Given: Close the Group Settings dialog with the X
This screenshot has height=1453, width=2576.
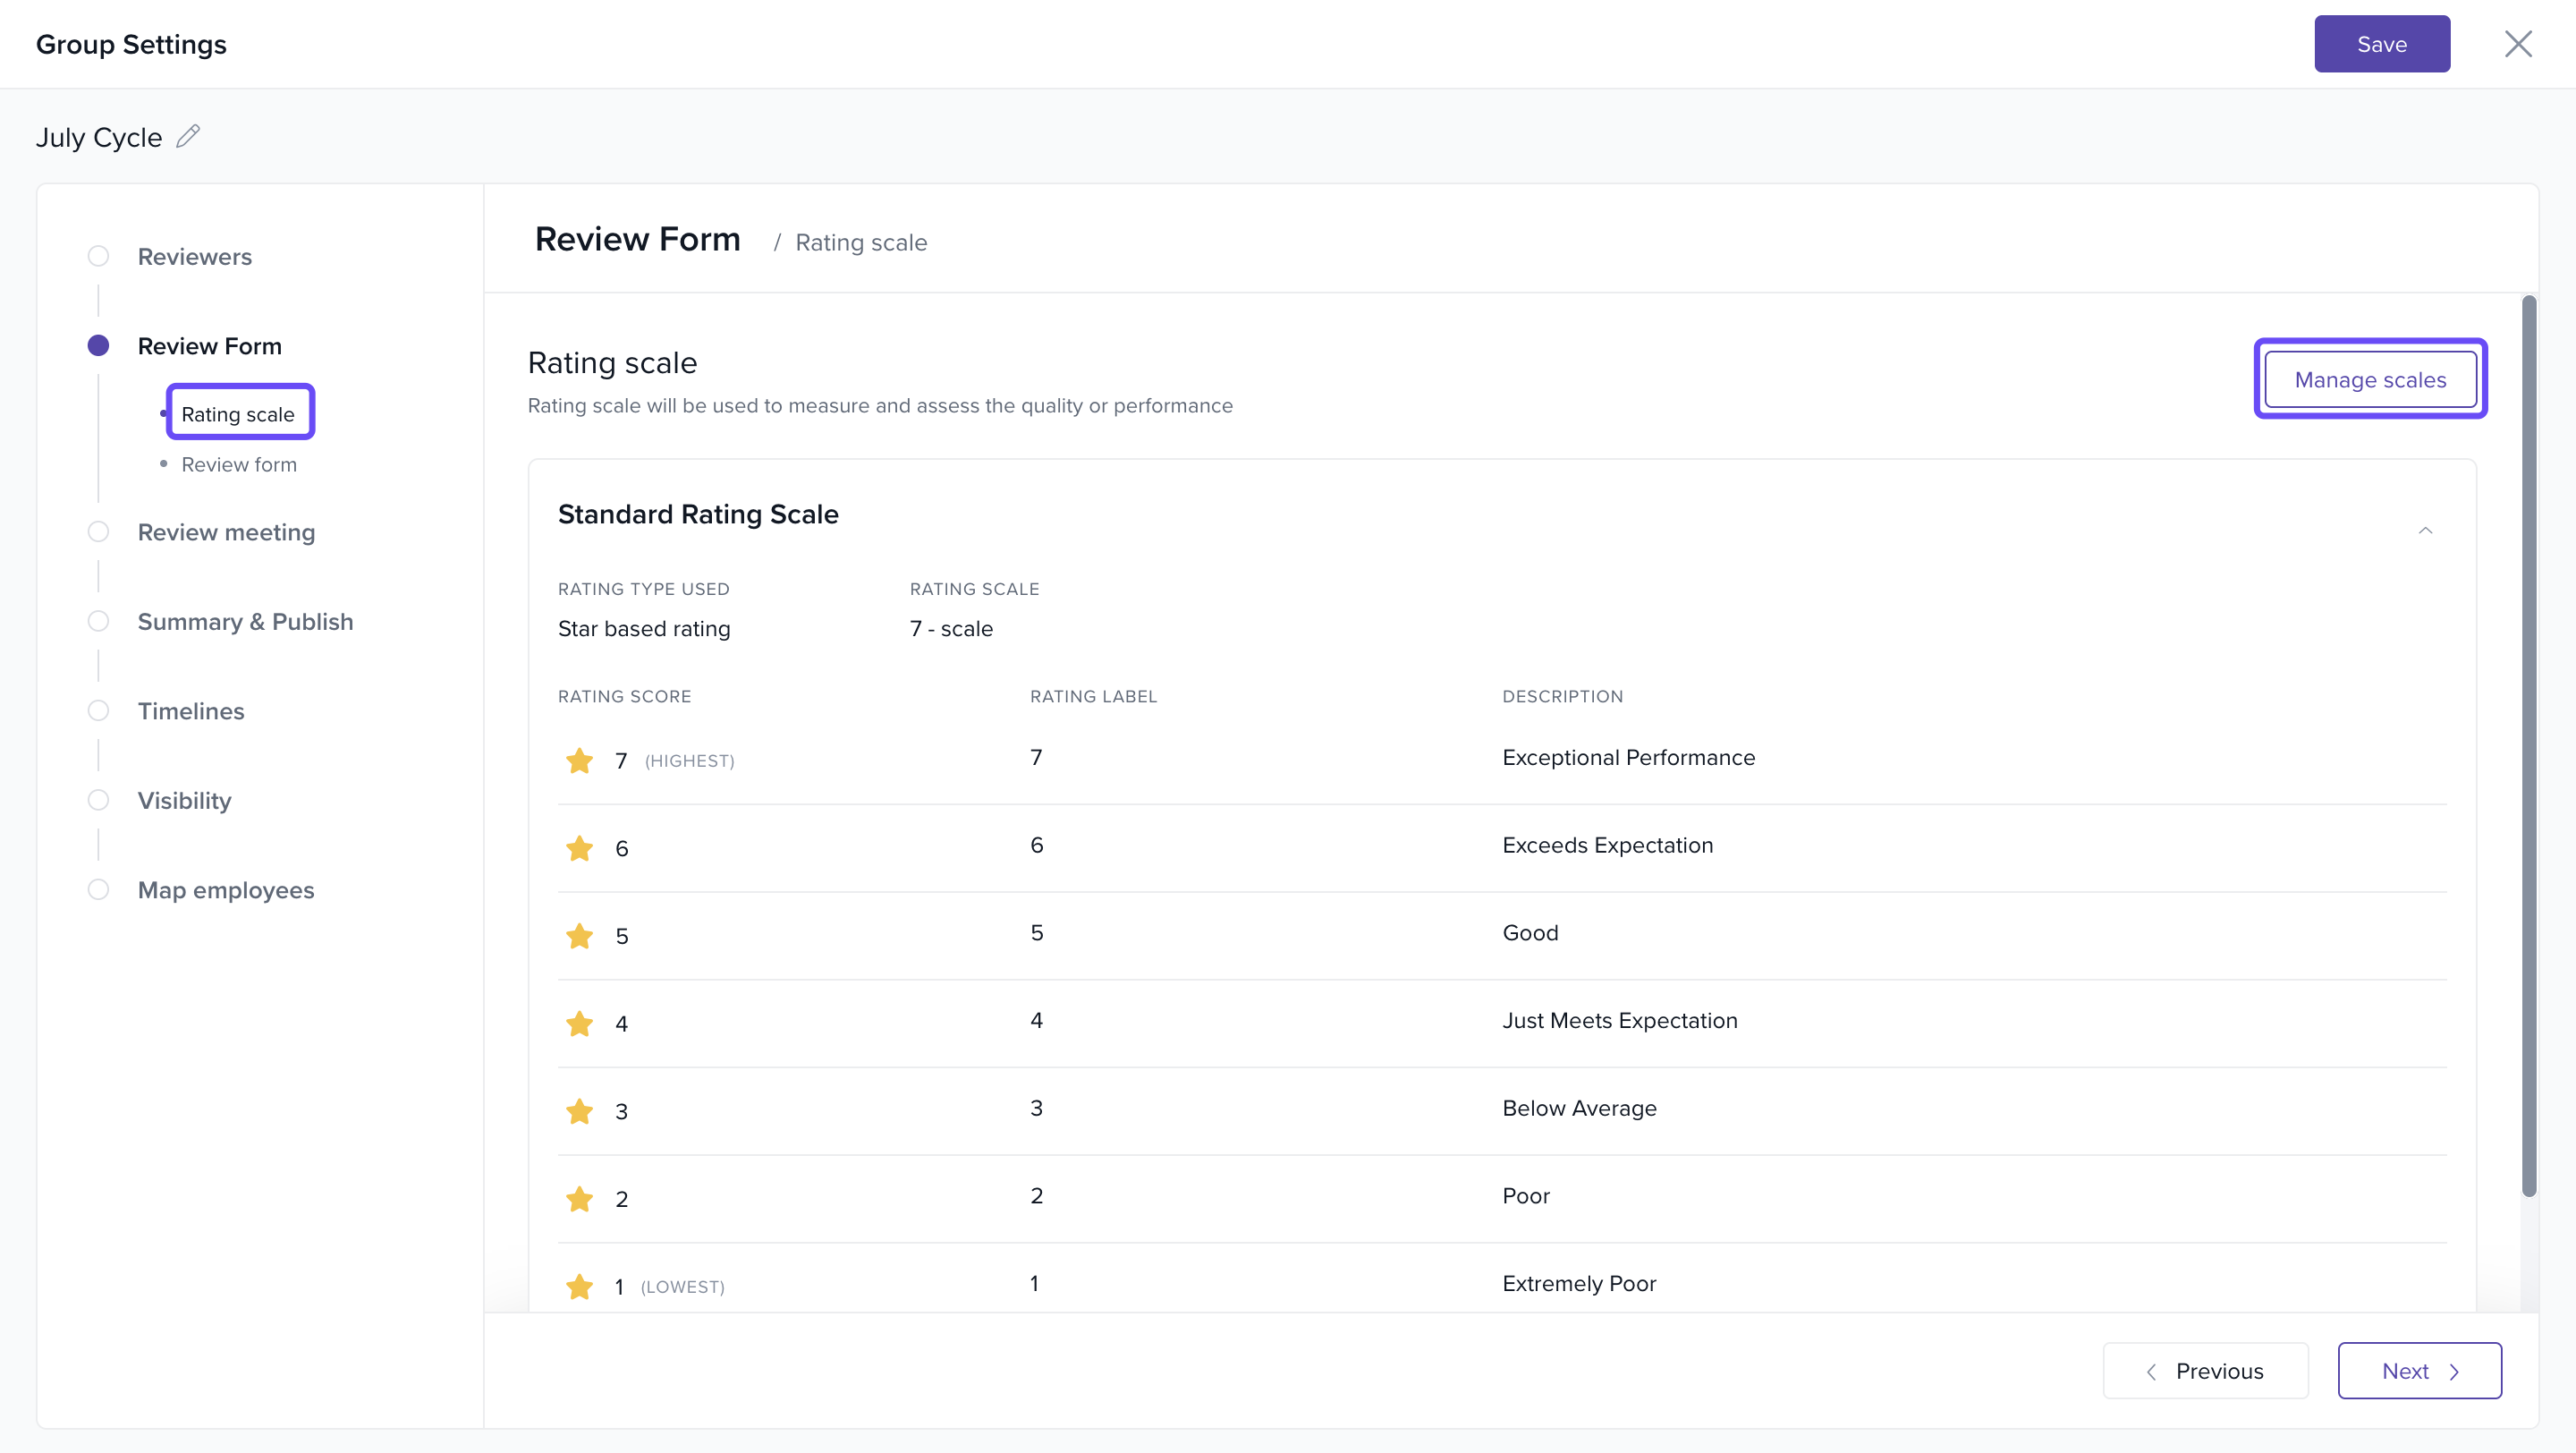Looking at the screenshot, I should pos(2517,44).
